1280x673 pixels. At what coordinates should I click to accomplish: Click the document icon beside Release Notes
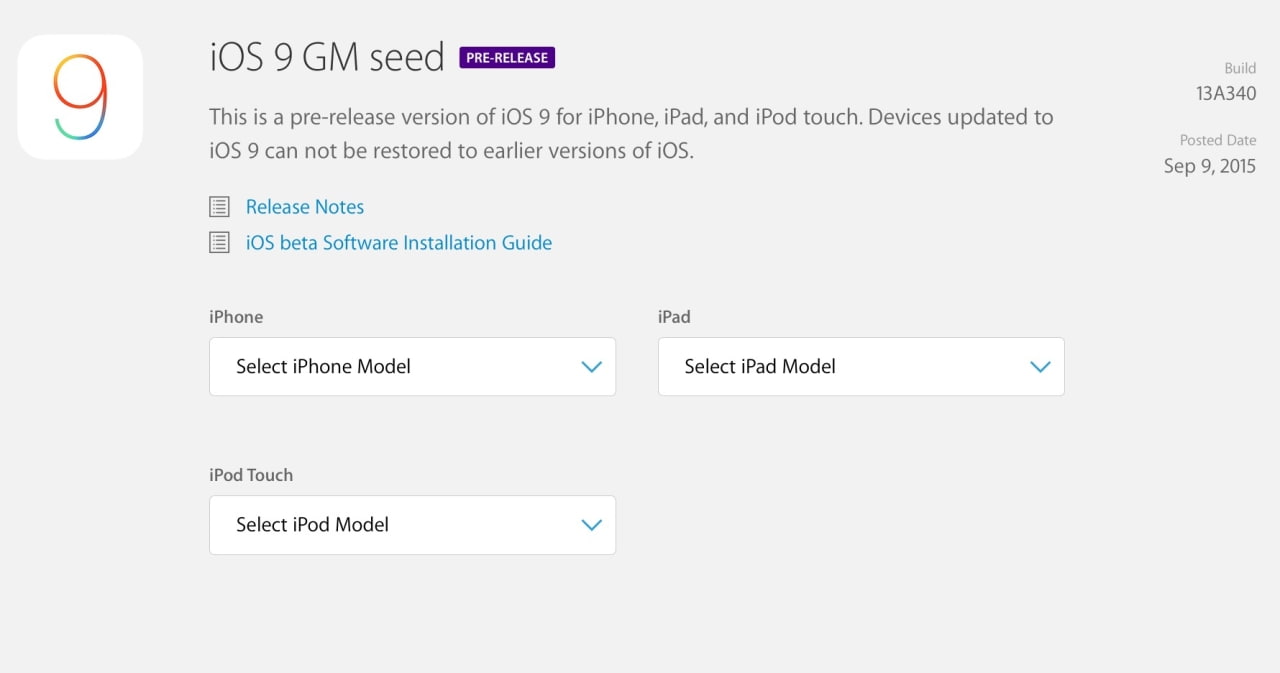pos(219,206)
